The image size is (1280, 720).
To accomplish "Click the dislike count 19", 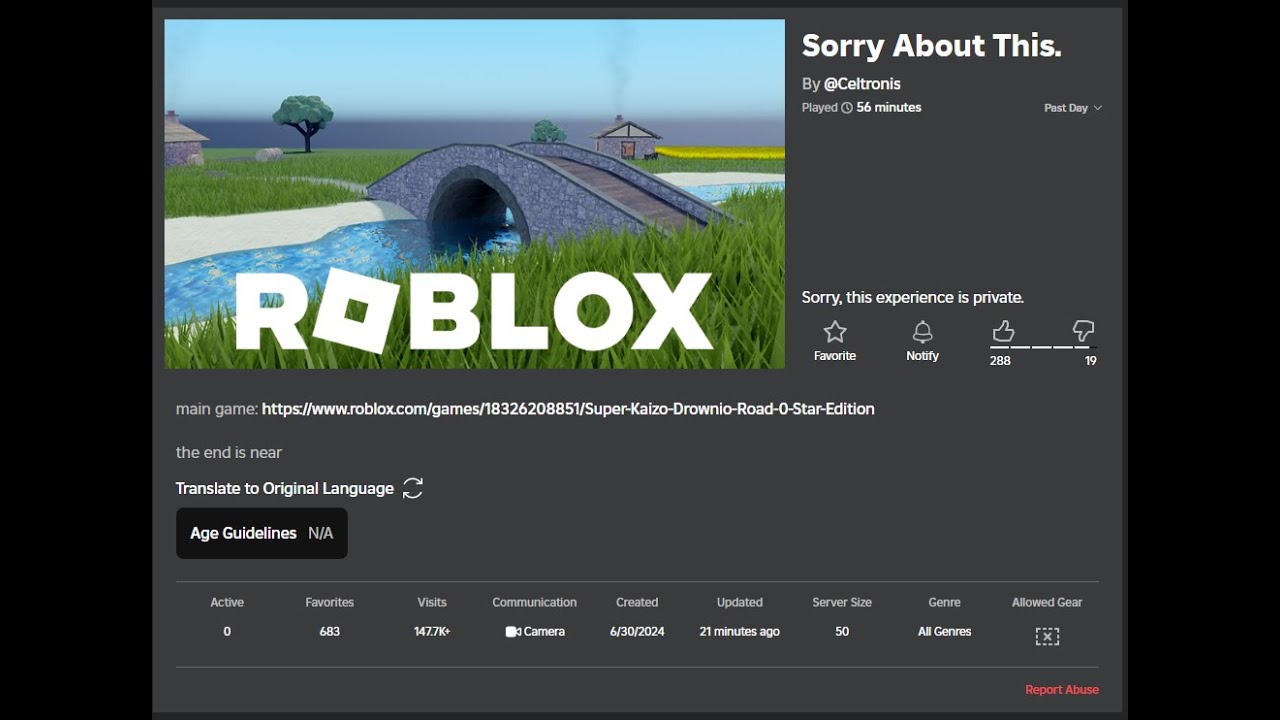I will pyautogui.click(x=1091, y=361).
